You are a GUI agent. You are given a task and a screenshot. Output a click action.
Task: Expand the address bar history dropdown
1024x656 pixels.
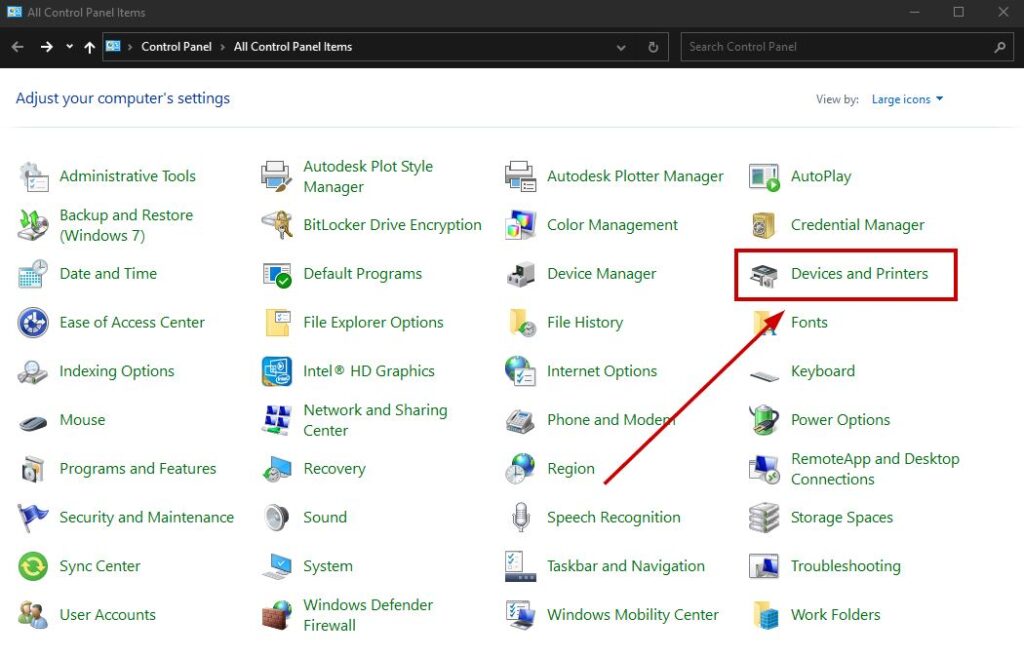(x=621, y=47)
